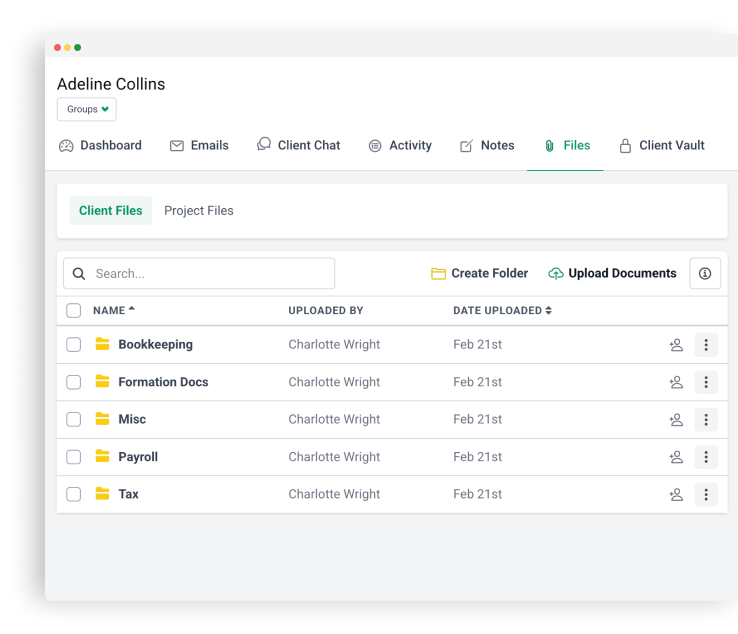Image resolution: width=738 pixels, height=634 pixels.
Task: Click the Upload Documents button
Action: pyautogui.click(x=612, y=273)
